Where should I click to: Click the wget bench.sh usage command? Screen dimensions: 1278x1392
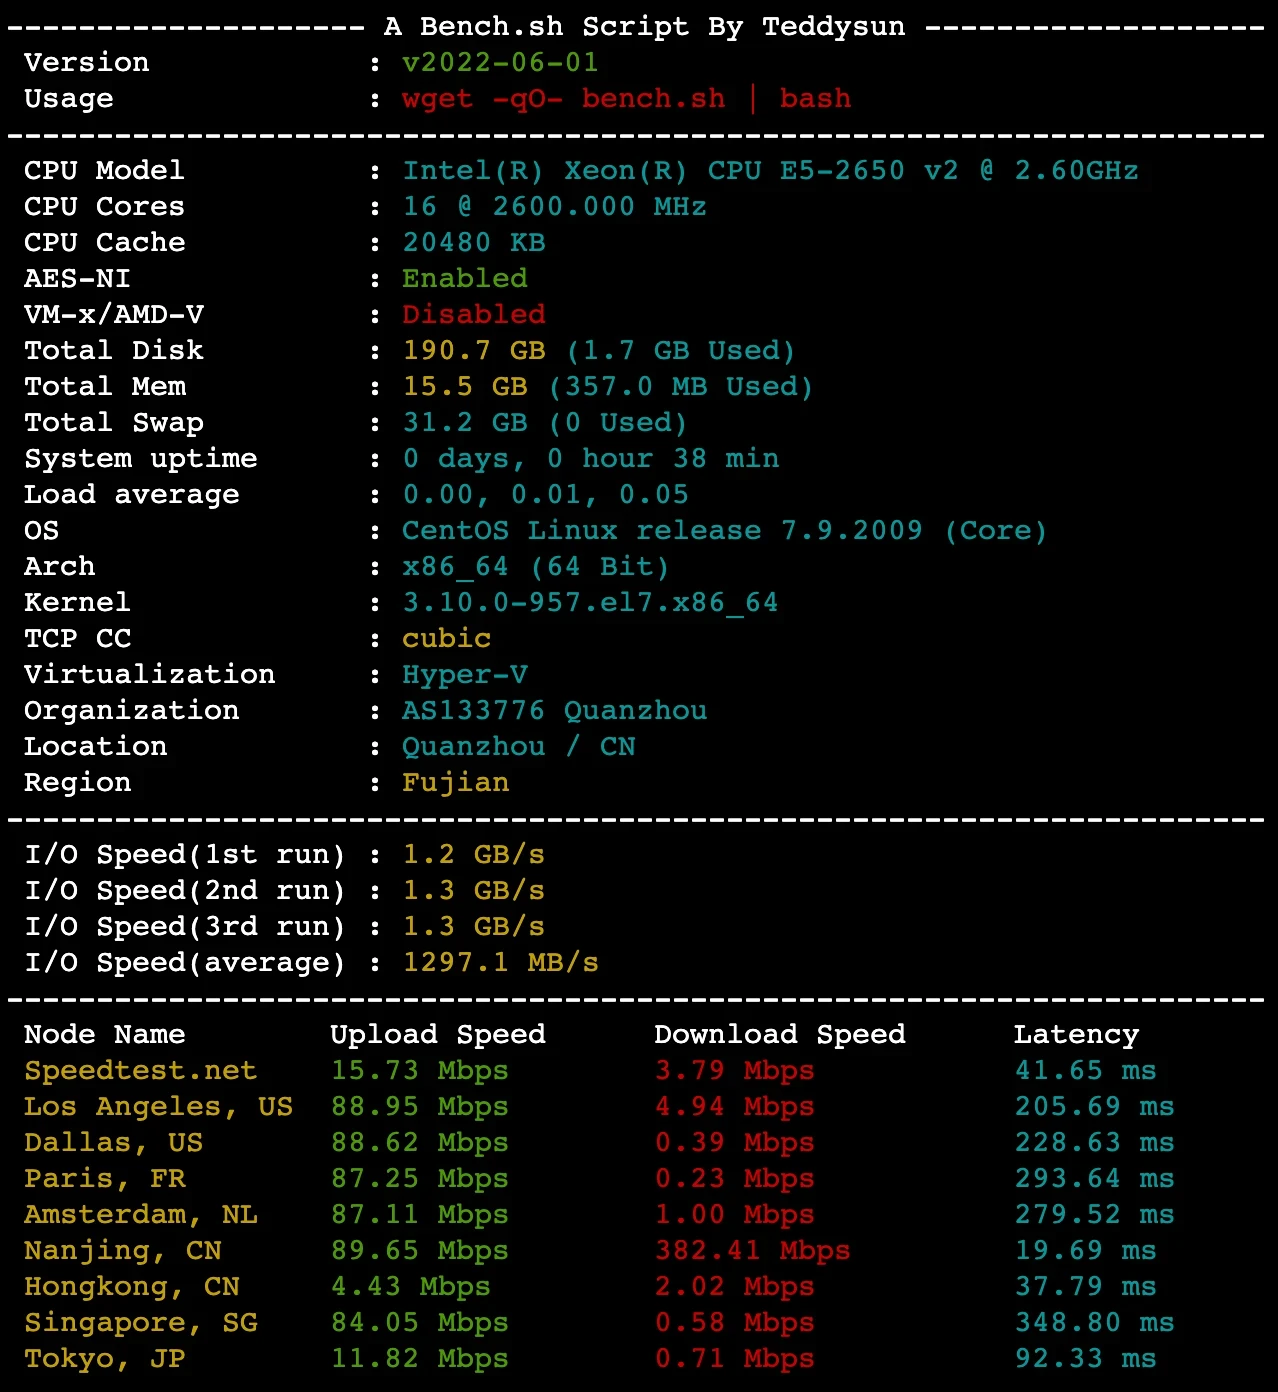(x=626, y=99)
